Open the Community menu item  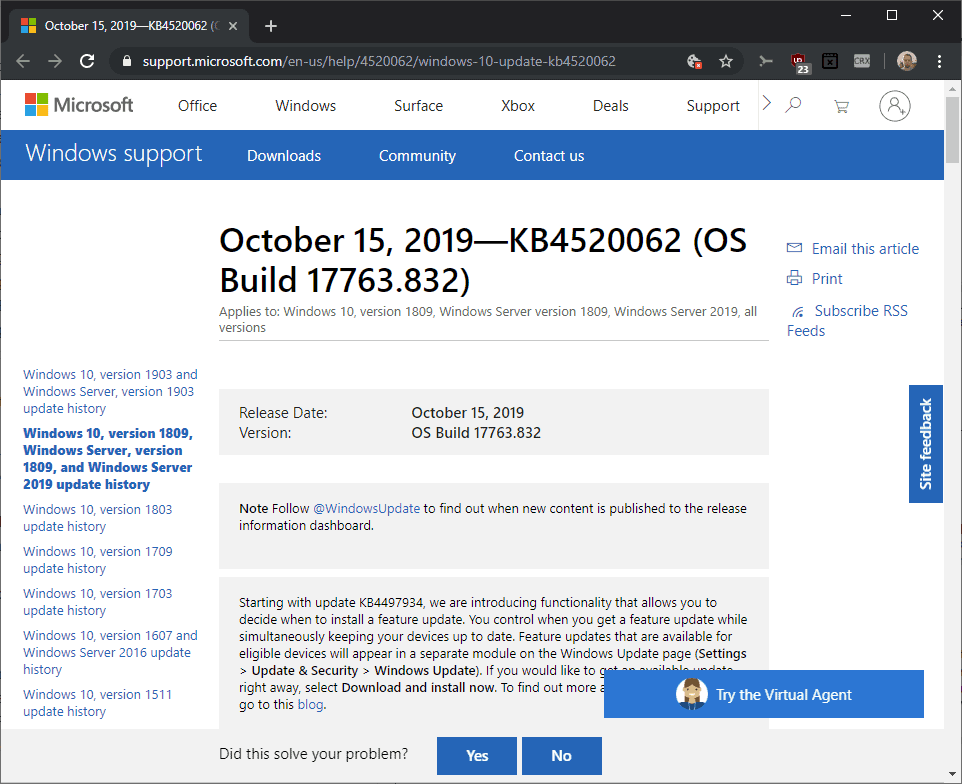coord(417,155)
